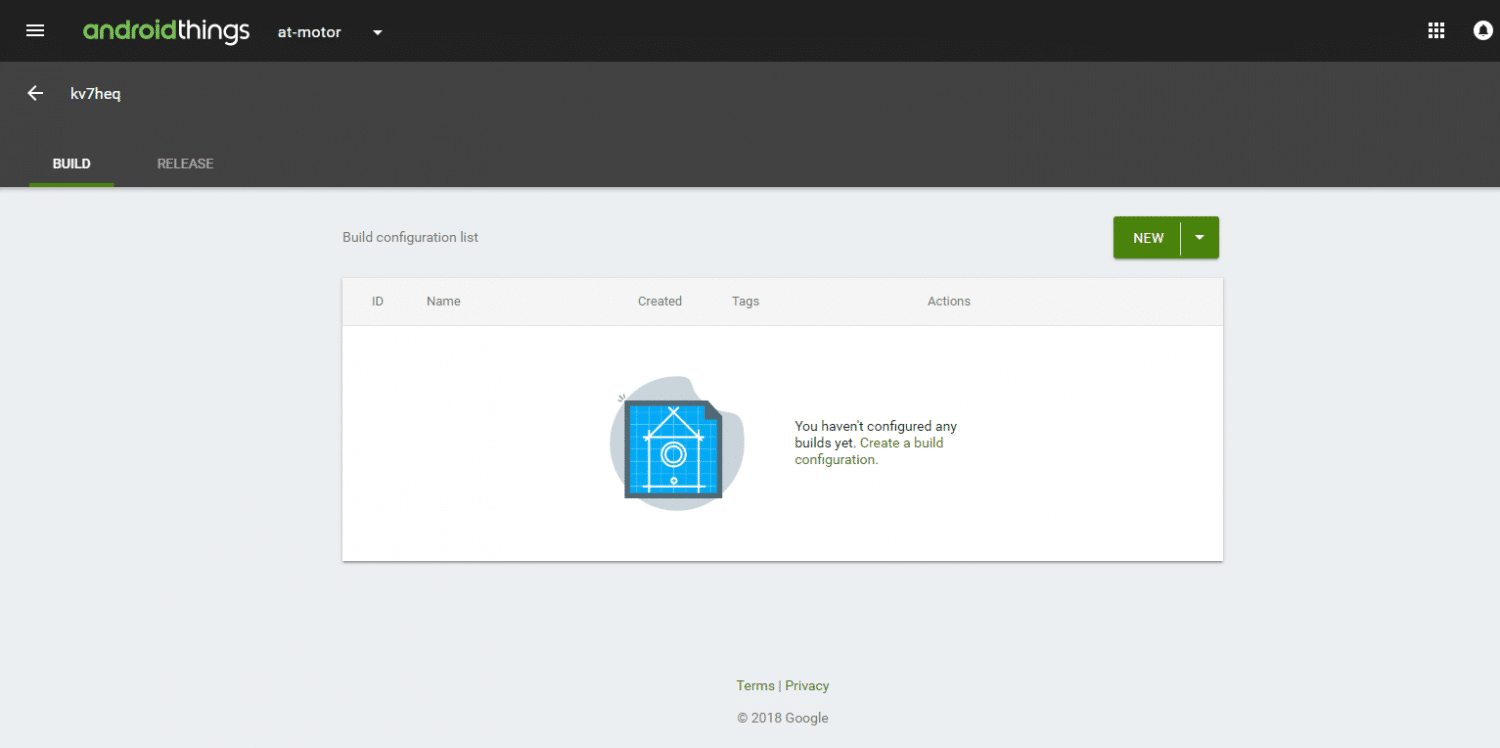
Task: Click the green NEW button
Action: pyautogui.click(x=1147, y=238)
